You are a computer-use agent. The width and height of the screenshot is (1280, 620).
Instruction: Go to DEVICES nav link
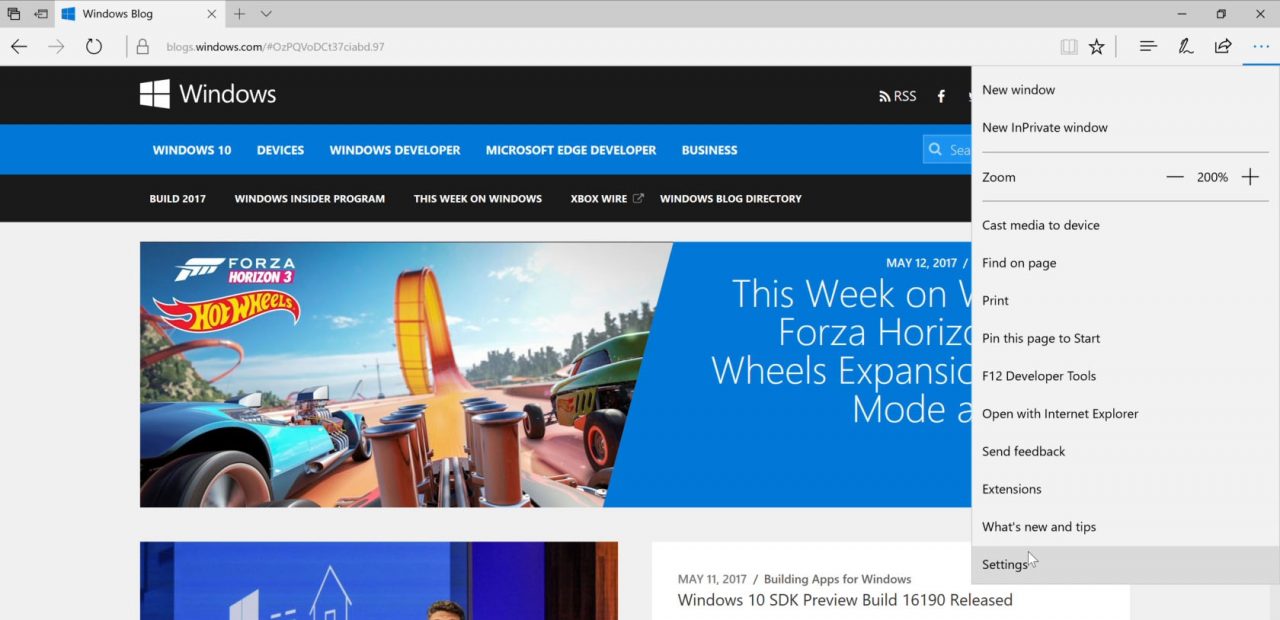[x=280, y=150]
